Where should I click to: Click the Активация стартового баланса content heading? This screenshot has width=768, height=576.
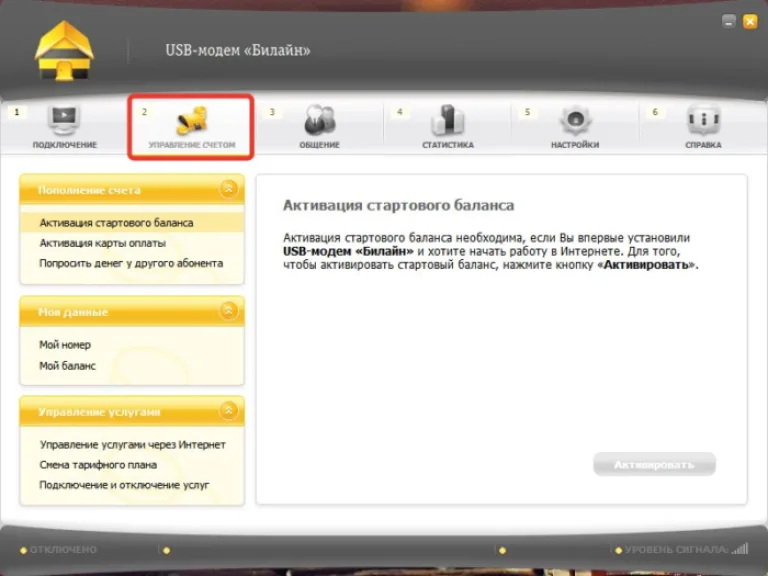399,205
